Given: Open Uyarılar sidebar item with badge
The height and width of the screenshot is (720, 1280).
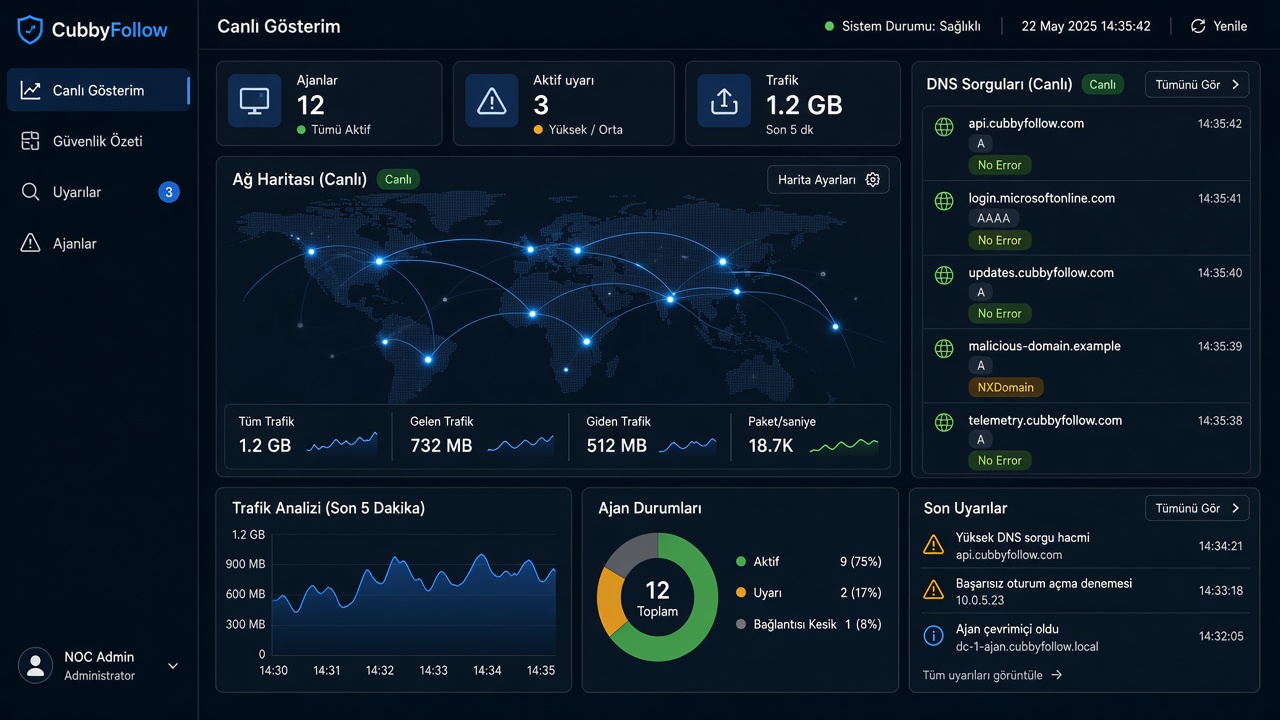Looking at the screenshot, I should click(x=98, y=192).
